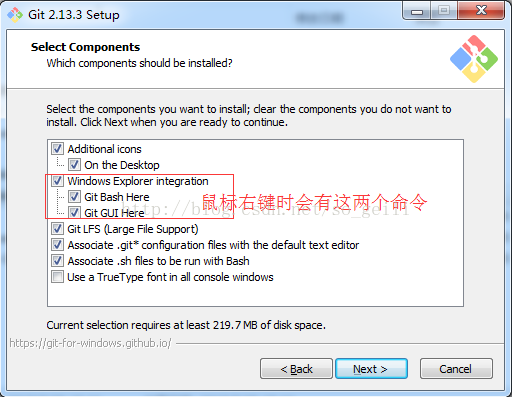This screenshot has width=512, height=397.
Task: Uncheck Associate .git* configuration files option
Action: (57, 245)
